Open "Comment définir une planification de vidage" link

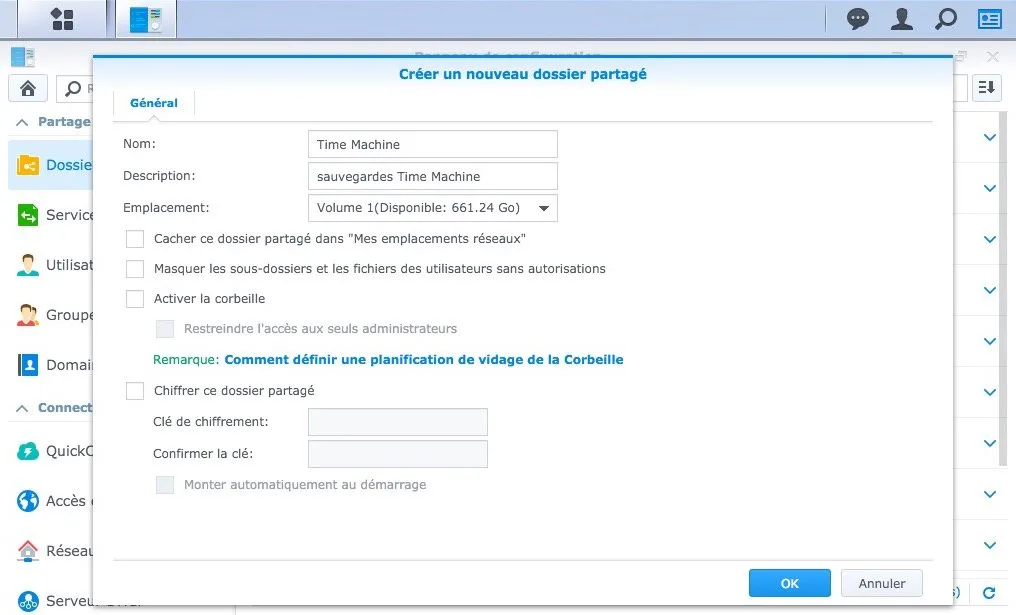424,360
